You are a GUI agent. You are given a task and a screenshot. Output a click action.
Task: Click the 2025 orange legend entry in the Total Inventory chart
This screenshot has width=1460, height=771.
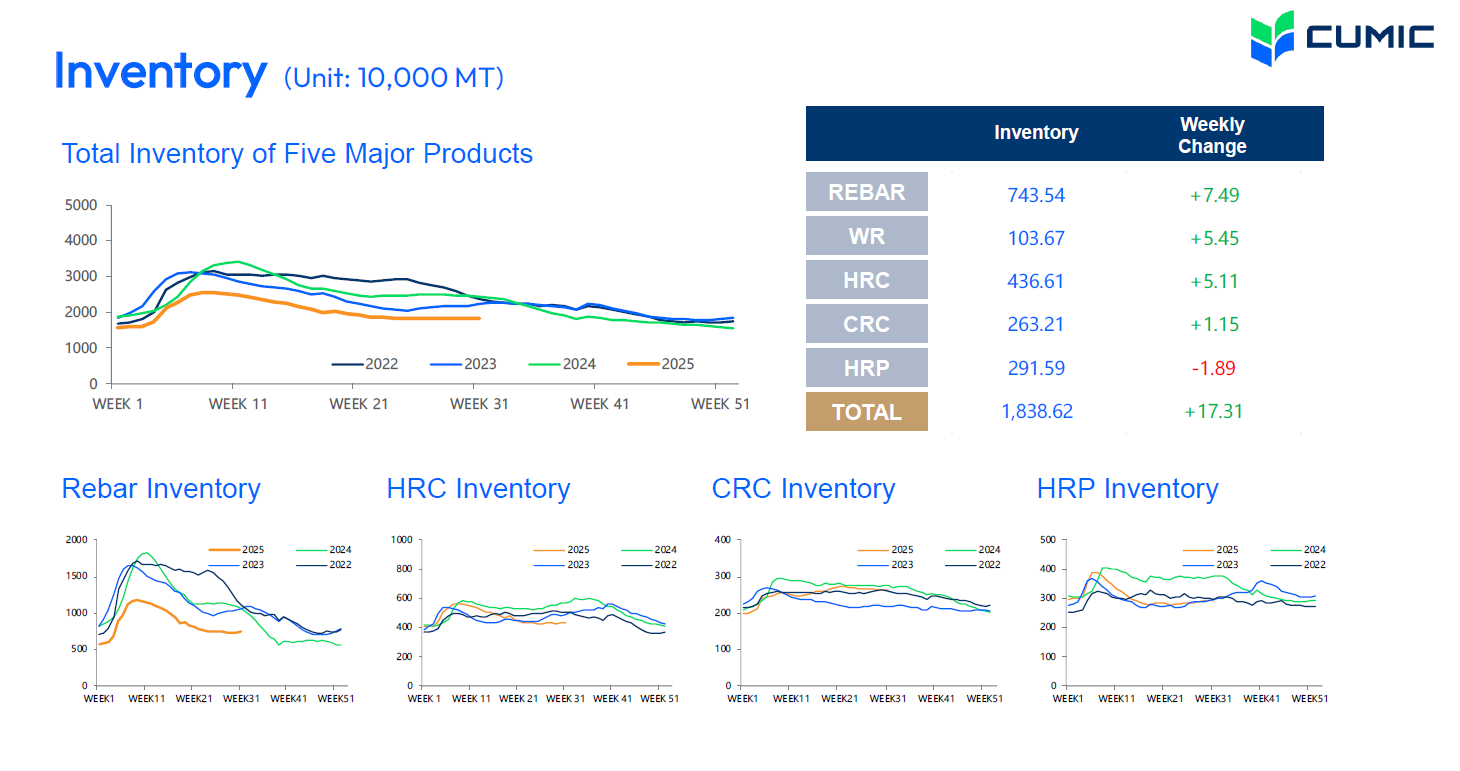tap(661, 364)
